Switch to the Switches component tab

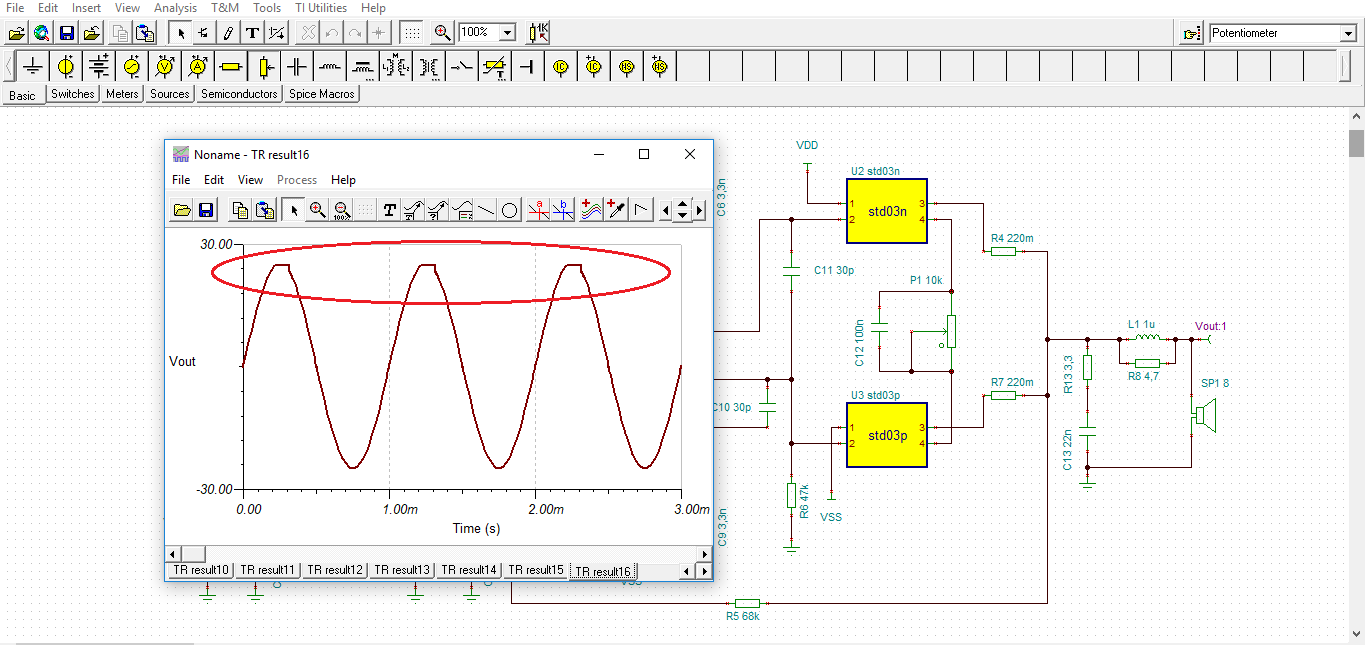72,94
